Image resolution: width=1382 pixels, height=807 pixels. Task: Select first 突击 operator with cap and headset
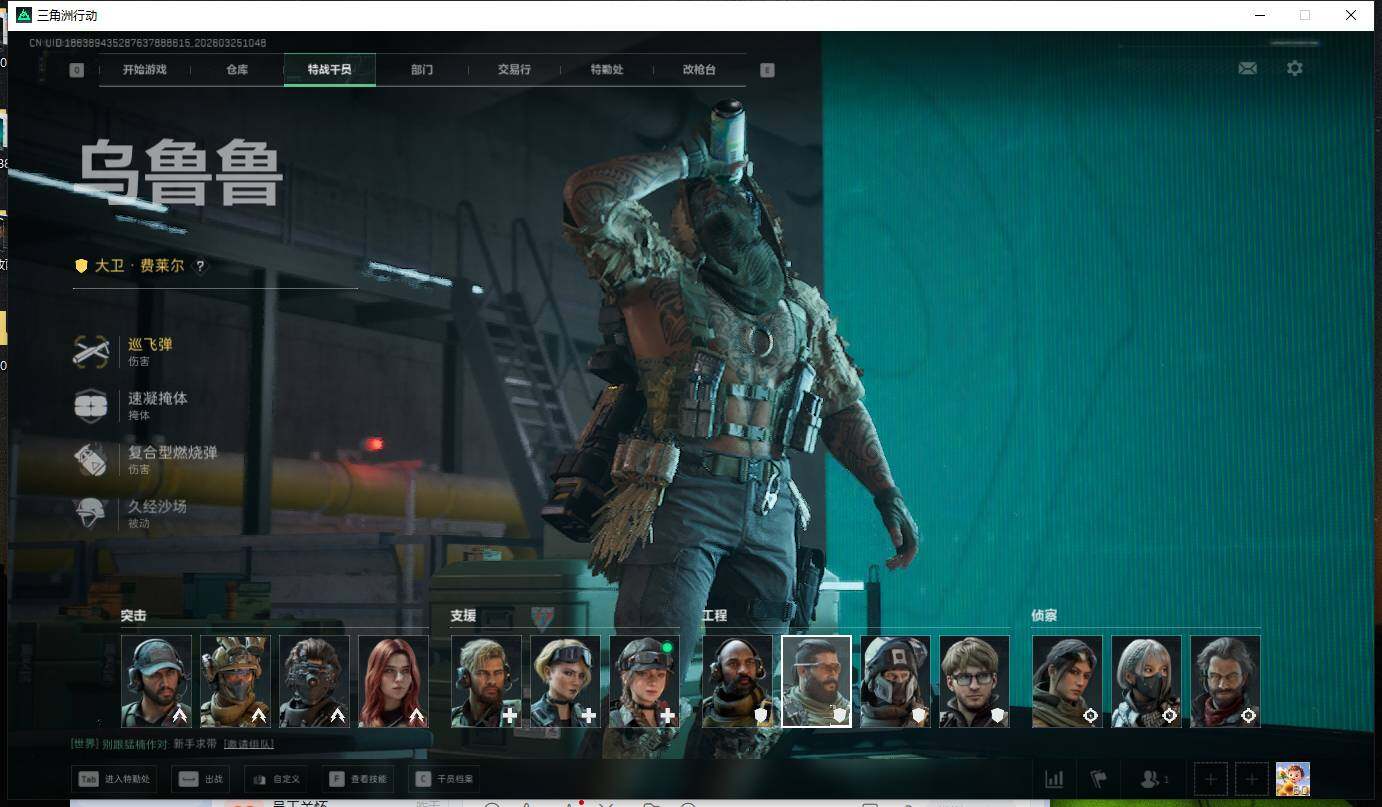156,681
